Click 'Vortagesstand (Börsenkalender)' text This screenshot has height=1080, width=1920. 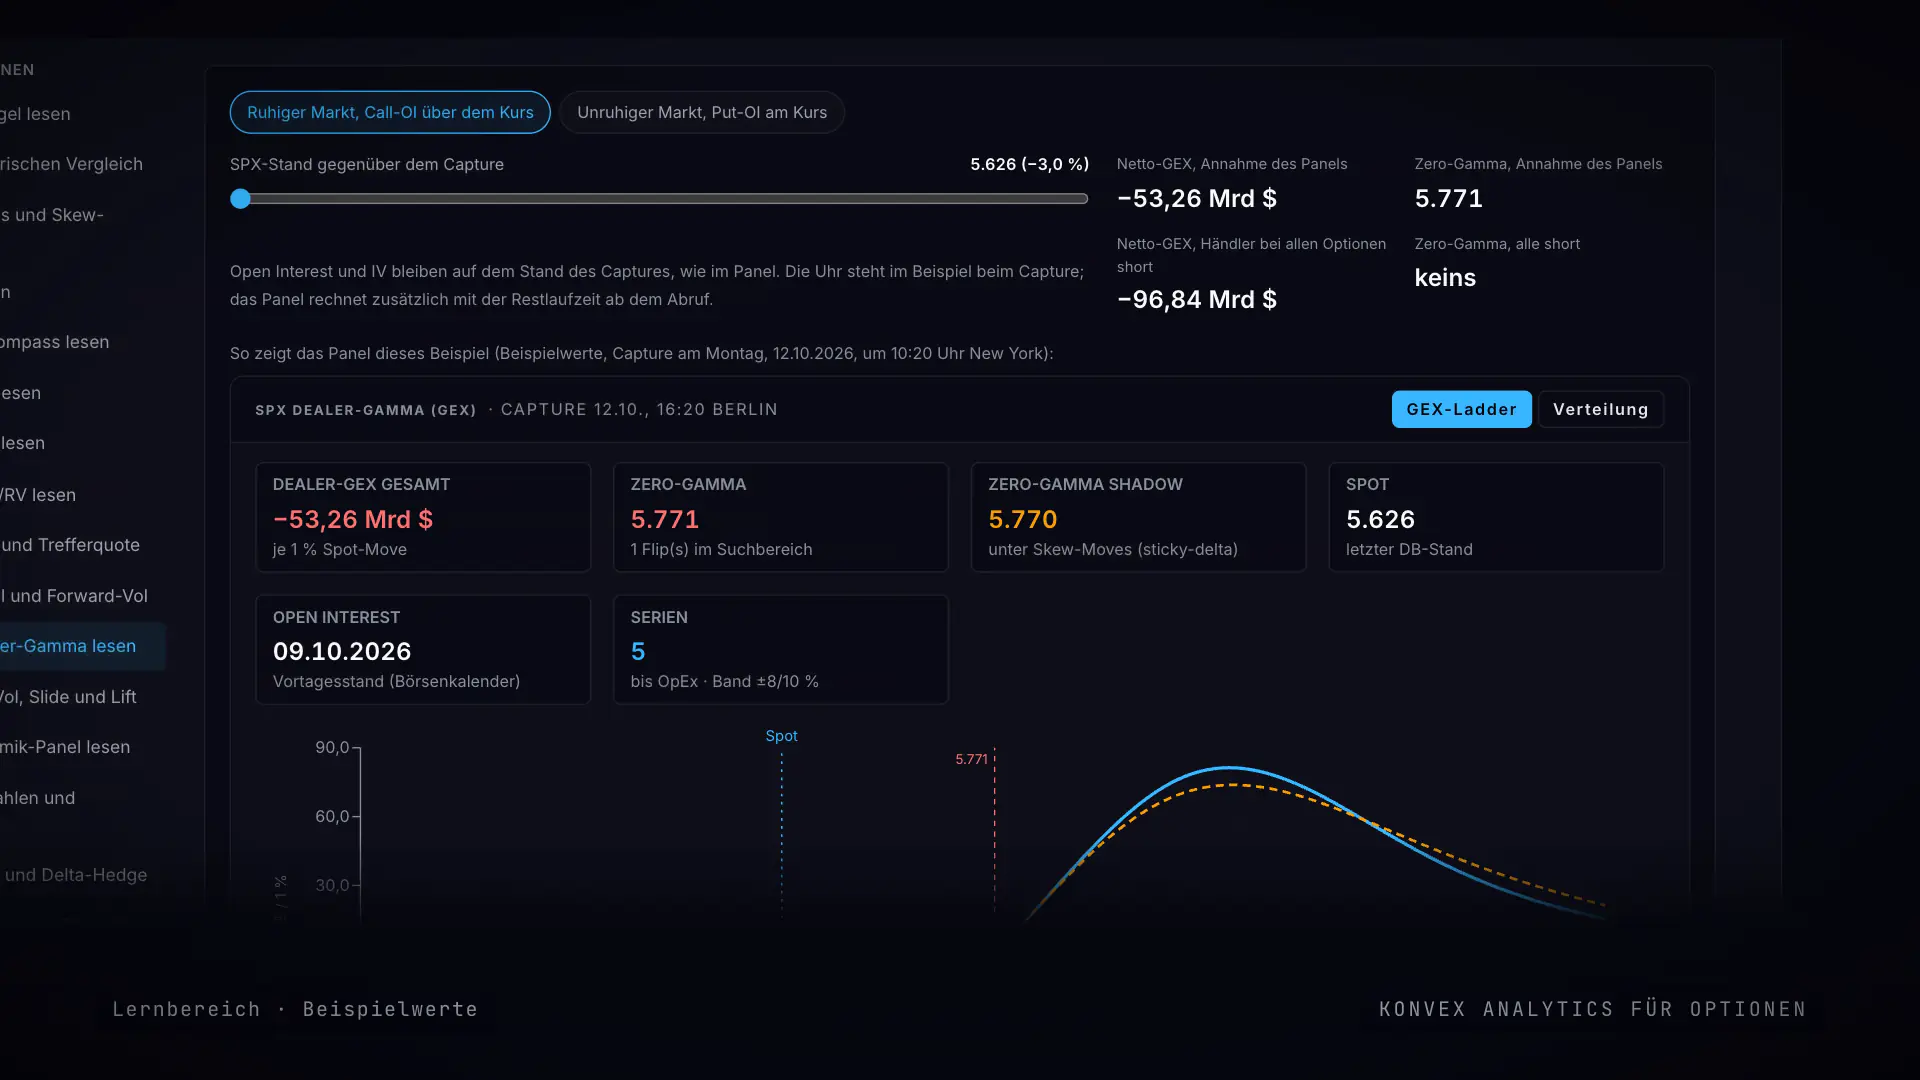396,681
